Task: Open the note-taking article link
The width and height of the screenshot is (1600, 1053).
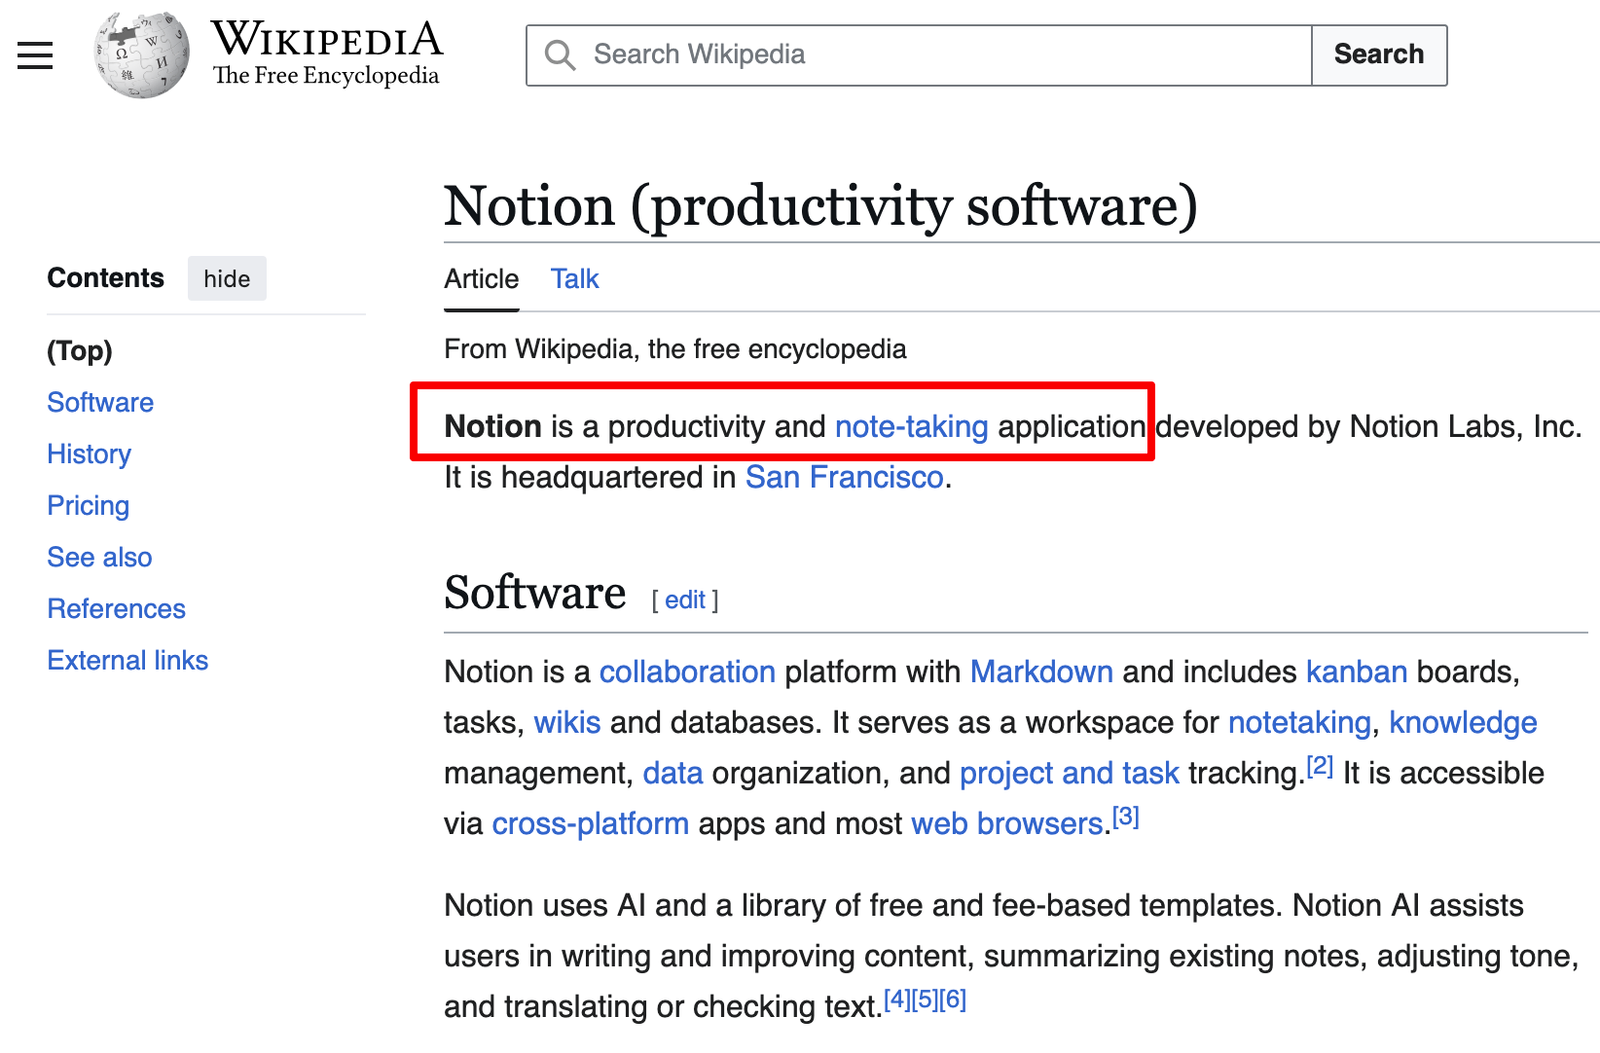Action: tap(911, 427)
